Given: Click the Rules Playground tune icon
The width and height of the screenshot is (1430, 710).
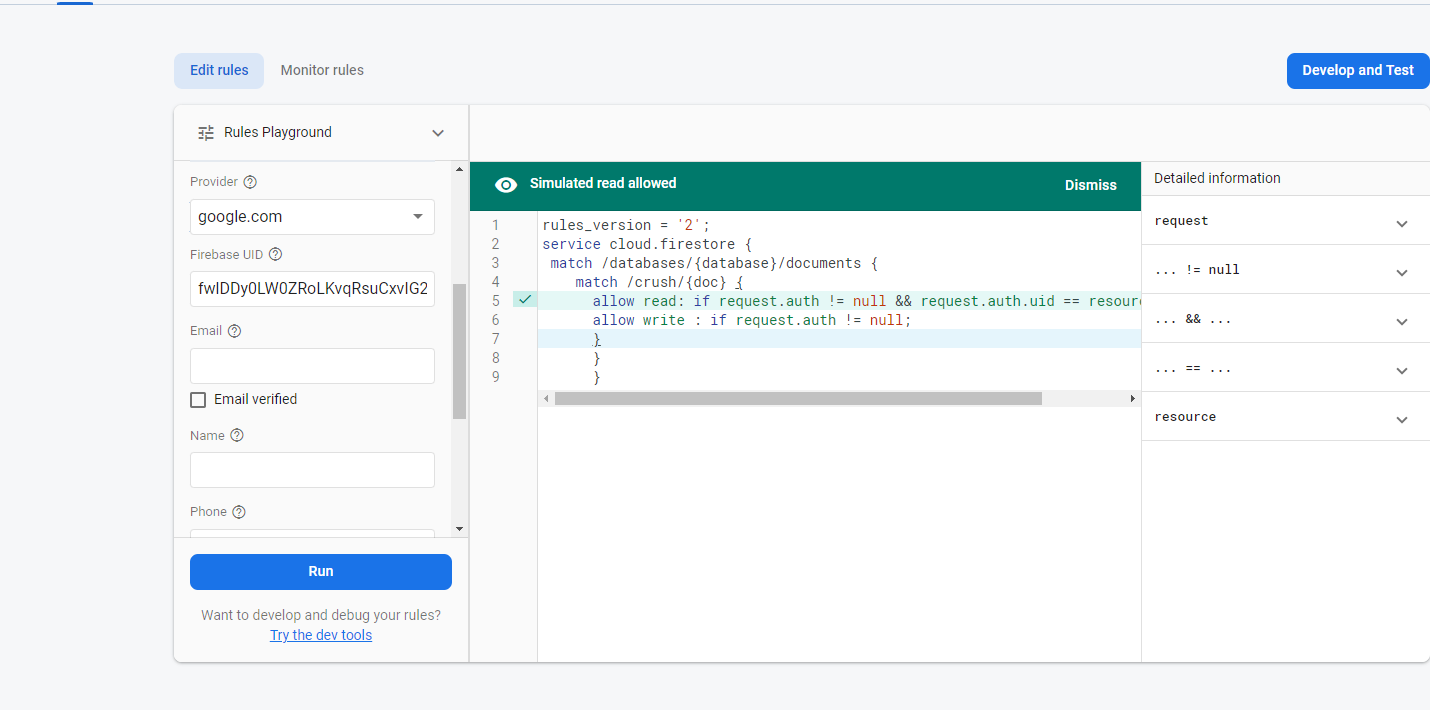Looking at the screenshot, I should (x=206, y=132).
